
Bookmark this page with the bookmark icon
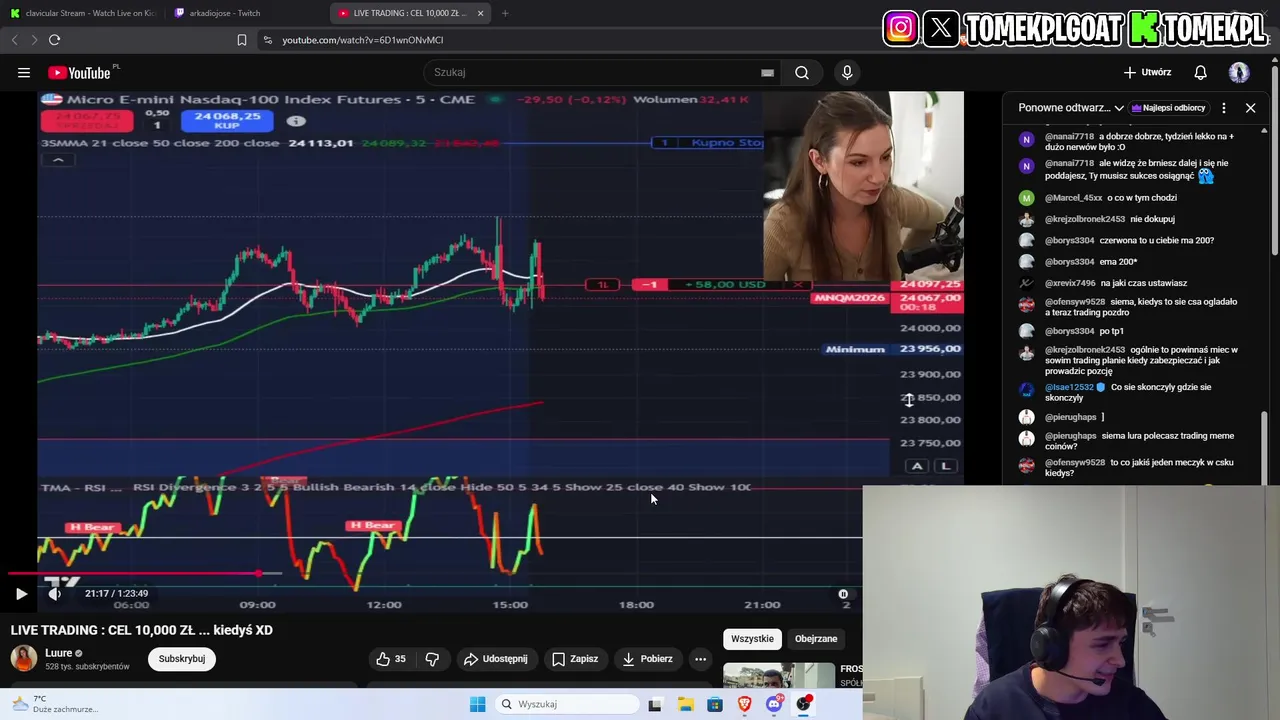tap(241, 40)
